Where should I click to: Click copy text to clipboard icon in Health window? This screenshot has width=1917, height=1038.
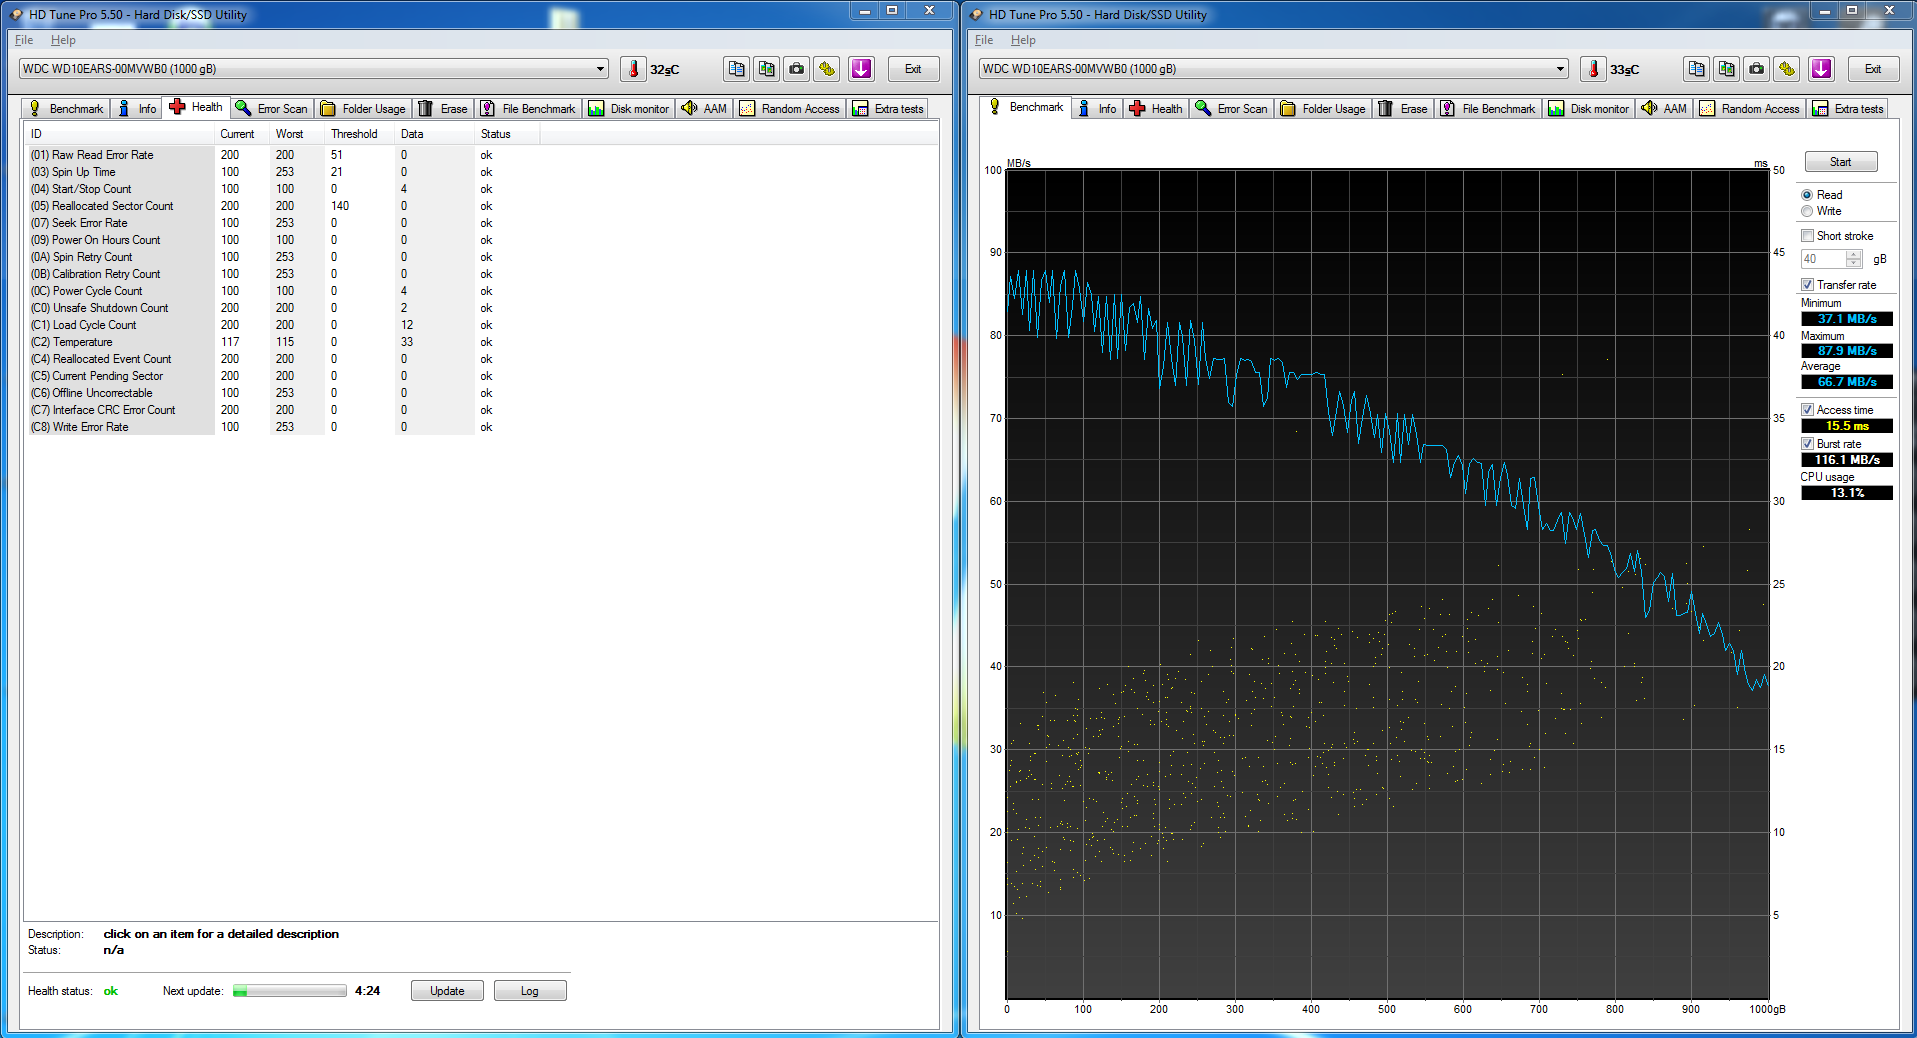click(x=737, y=69)
